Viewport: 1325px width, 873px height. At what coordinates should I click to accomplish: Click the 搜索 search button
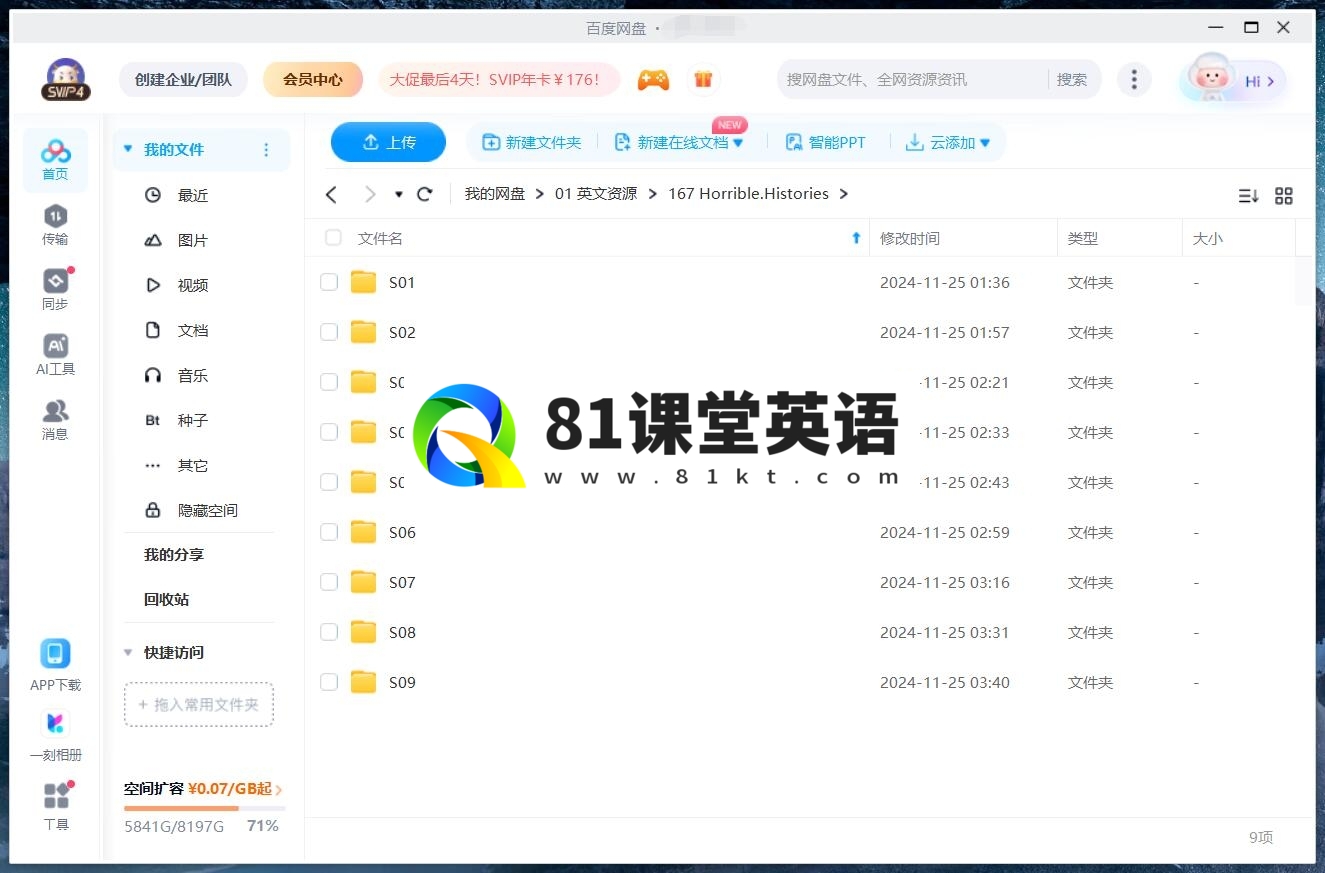tap(1072, 80)
